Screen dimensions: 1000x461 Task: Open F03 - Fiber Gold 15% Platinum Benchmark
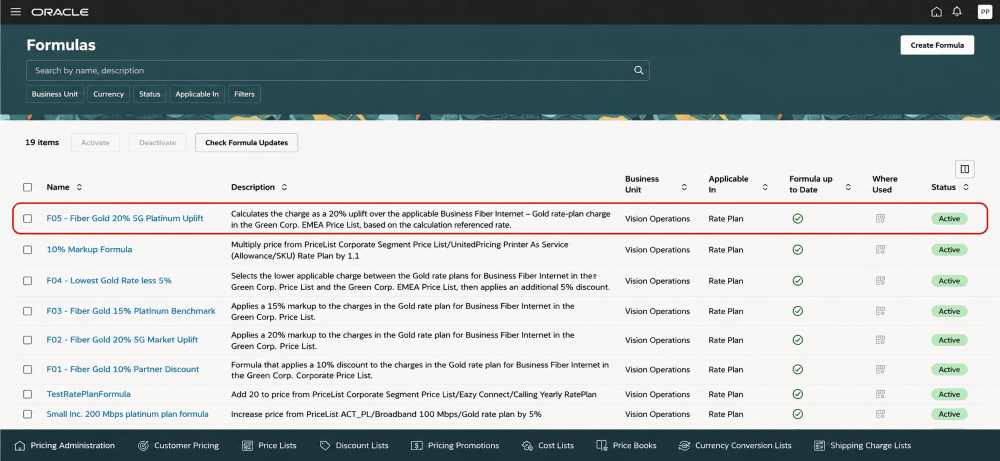(131, 311)
